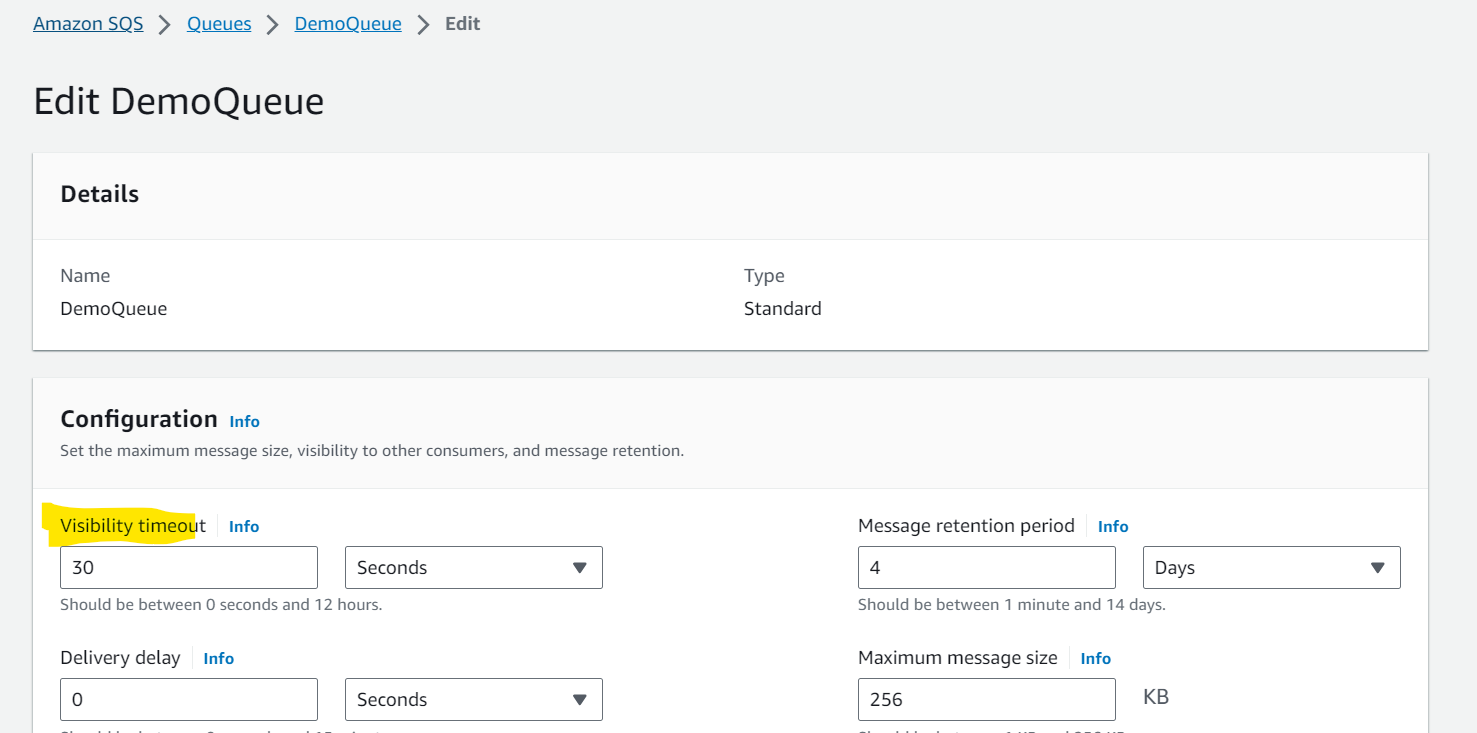1477x733 pixels.
Task: Select the 'Visibility timeout' field label
Action: click(133, 526)
